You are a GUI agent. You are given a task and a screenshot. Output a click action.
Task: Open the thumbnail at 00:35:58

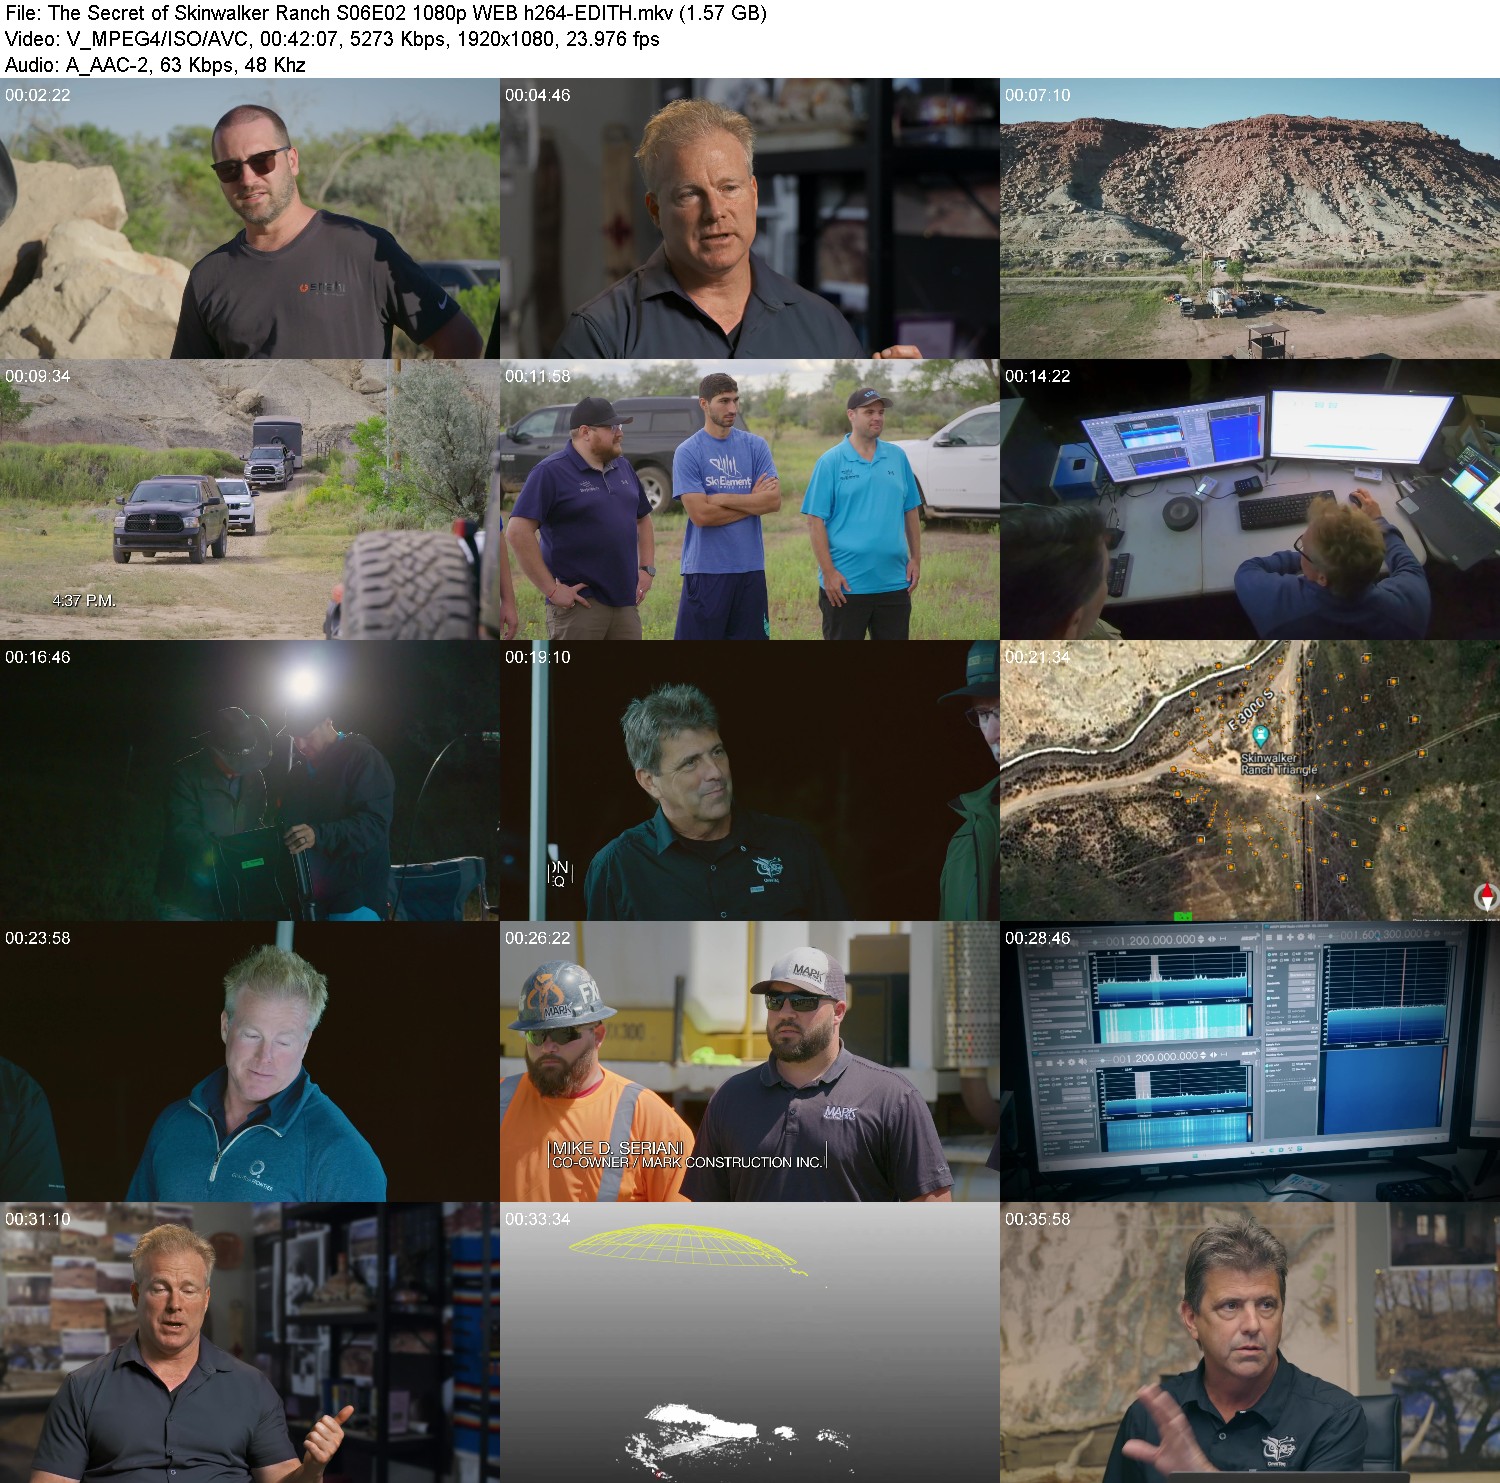click(x=1250, y=1343)
